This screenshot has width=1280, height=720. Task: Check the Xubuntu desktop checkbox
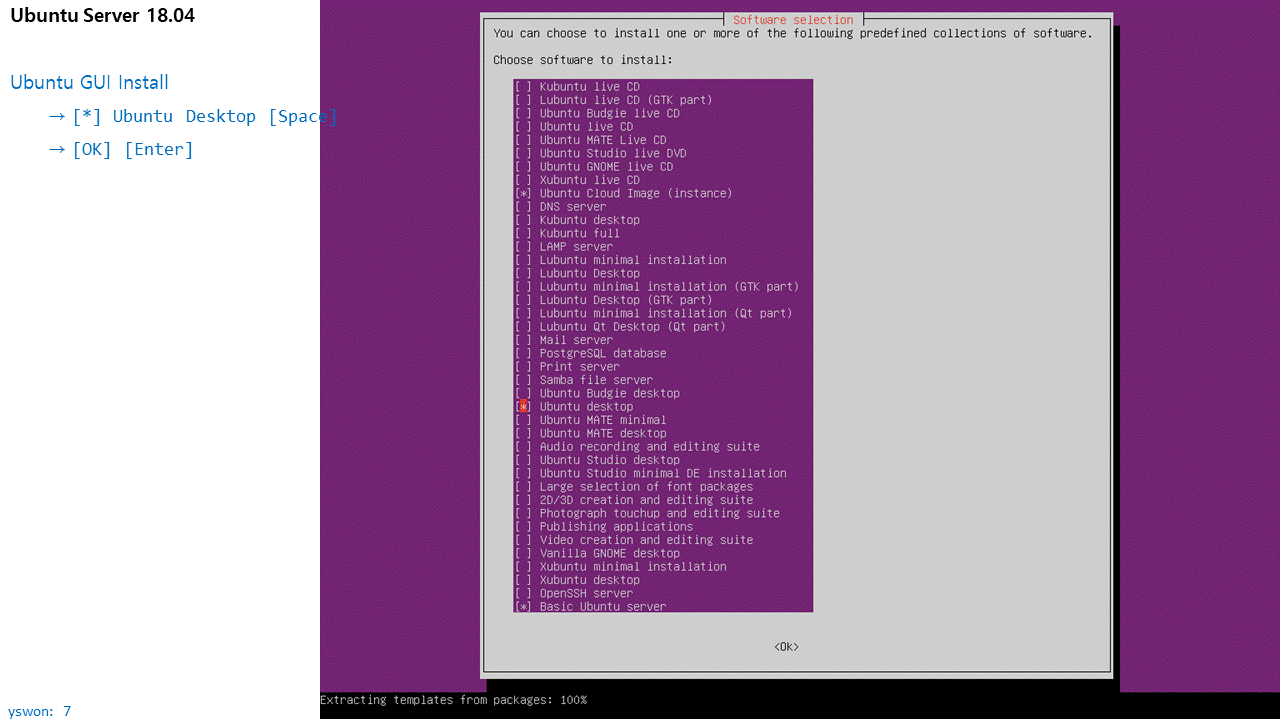point(523,580)
